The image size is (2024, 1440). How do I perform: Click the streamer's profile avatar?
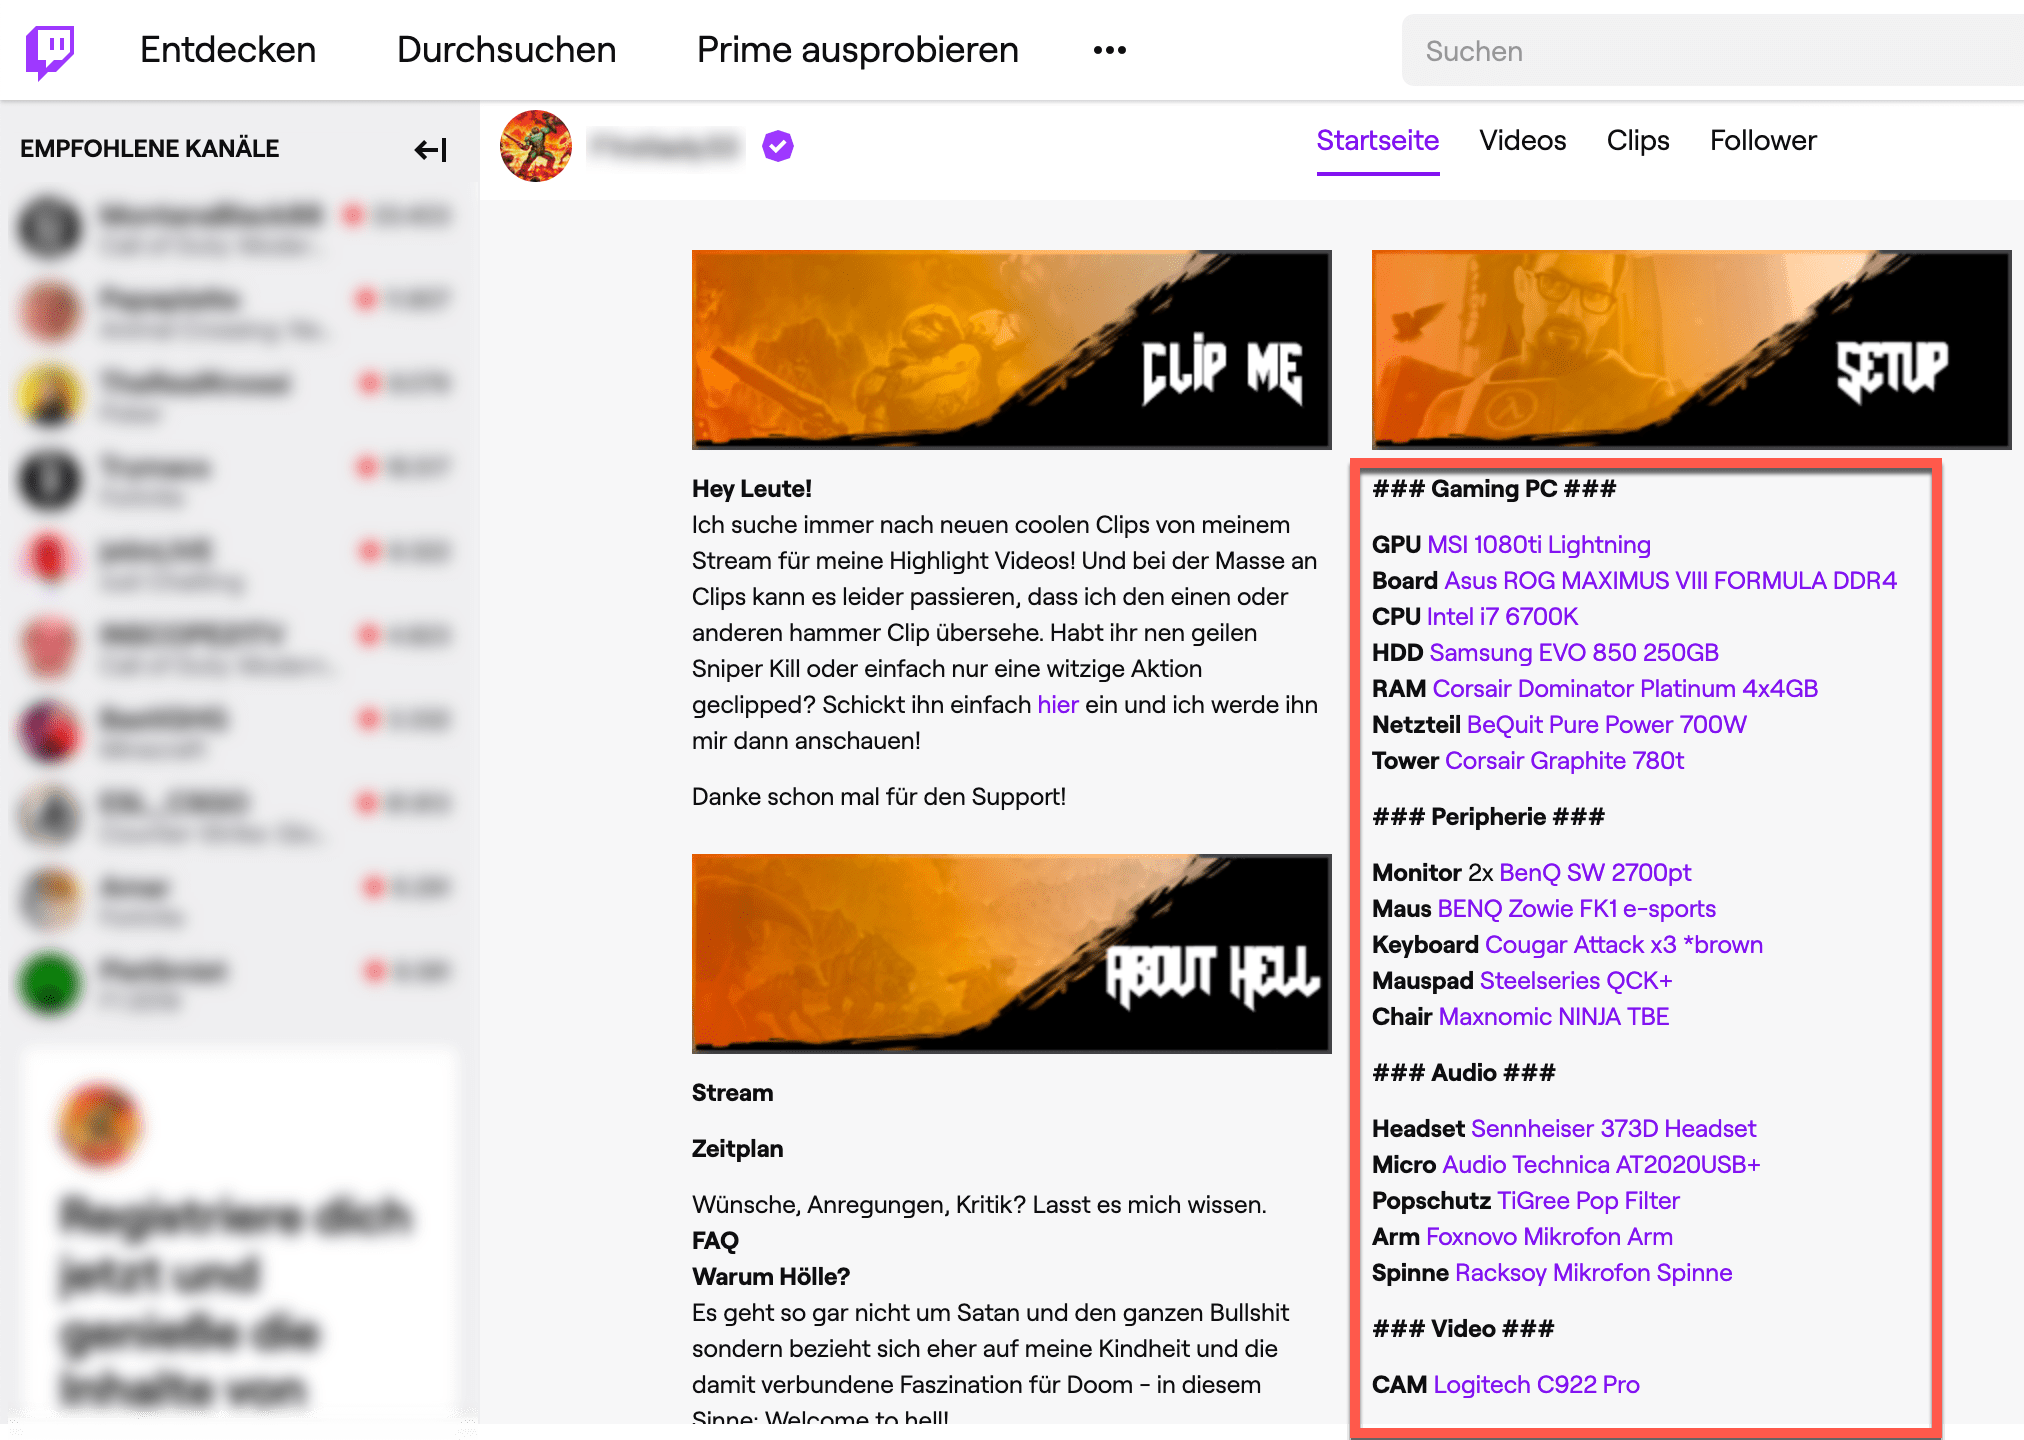[536, 146]
